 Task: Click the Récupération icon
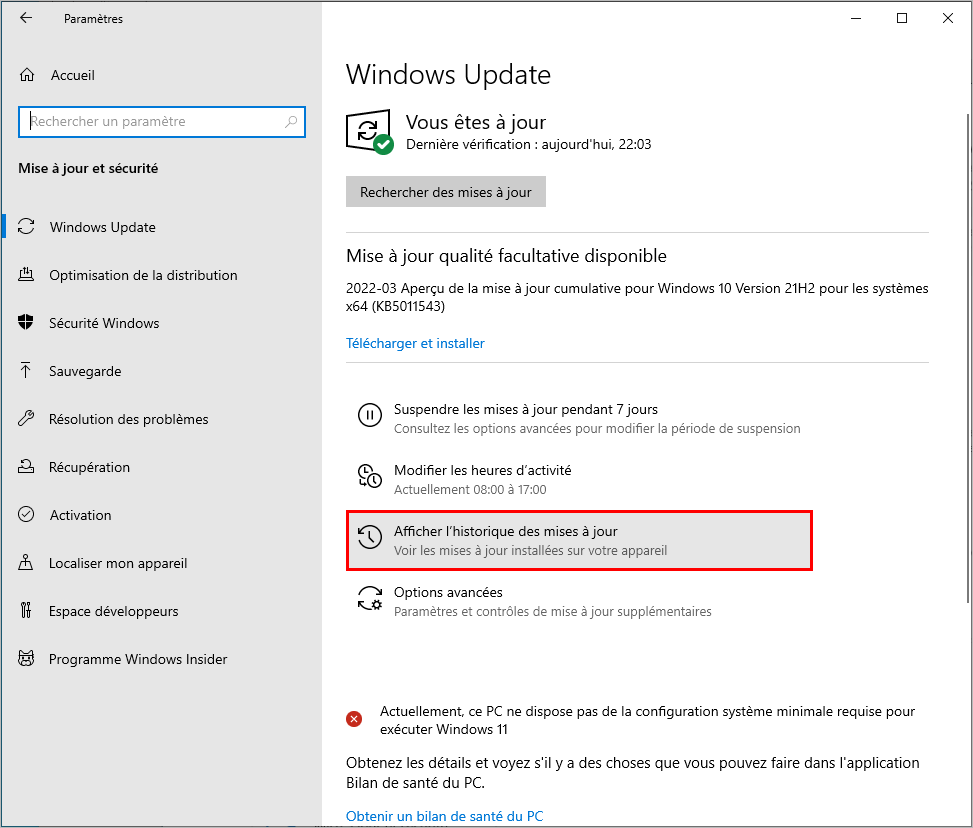tap(26, 466)
